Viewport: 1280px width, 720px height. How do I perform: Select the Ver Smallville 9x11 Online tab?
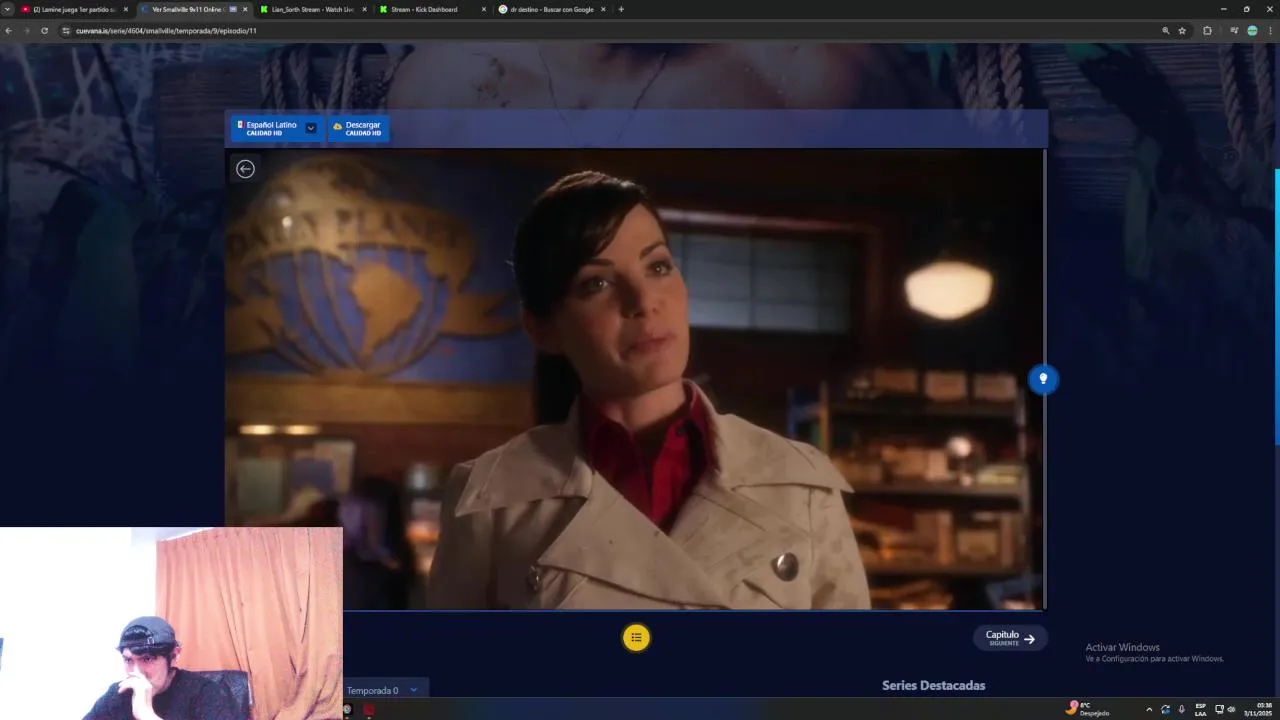pyautogui.click(x=188, y=9)
